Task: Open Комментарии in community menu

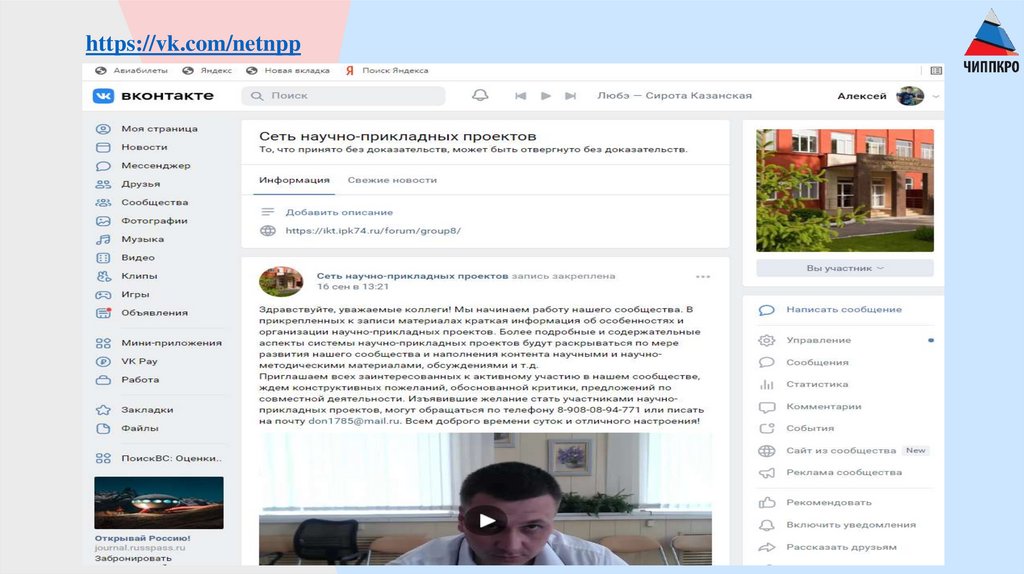Action: pyautogui.click(x=824, y=407)
